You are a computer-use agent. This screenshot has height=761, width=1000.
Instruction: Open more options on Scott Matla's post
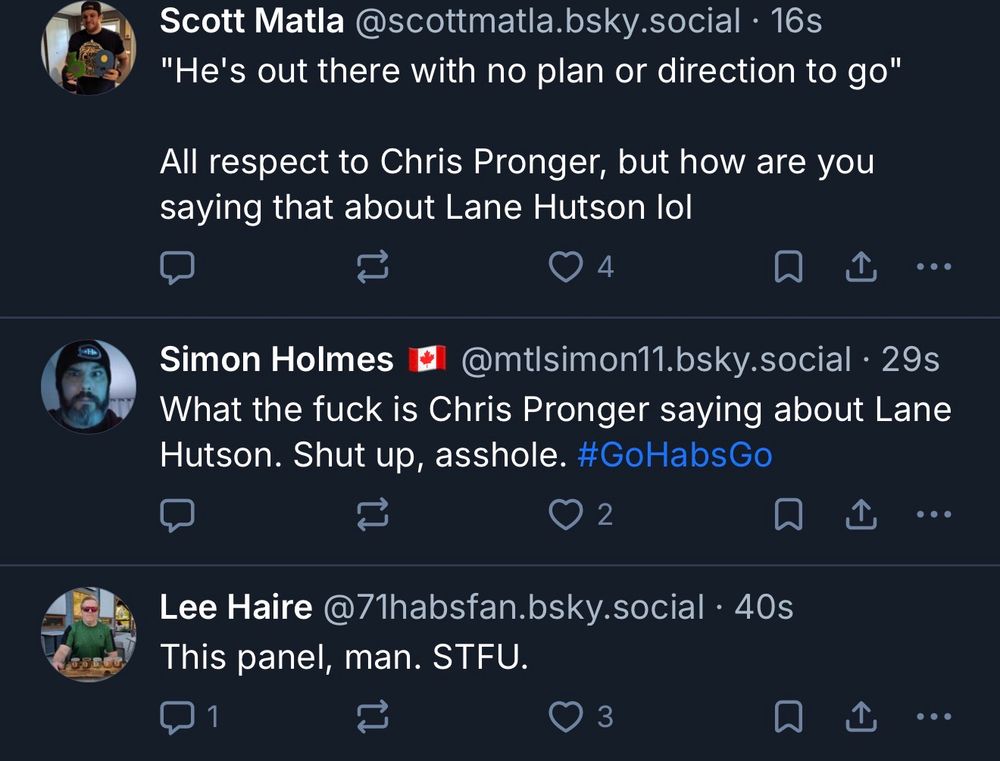[934, 266]
